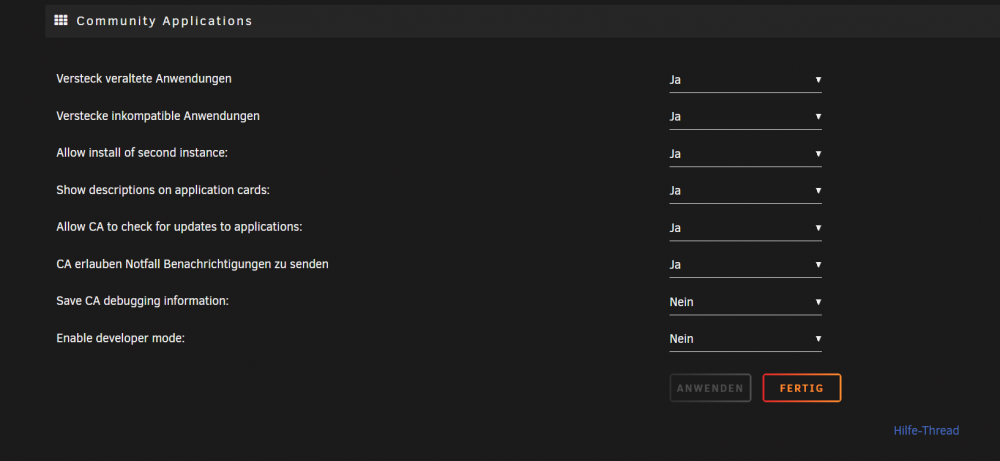Image resolution: width=1000 pixels, height=461 pixels.
Task: Click the arrow on the inkompatible Anwendungen row
Action: (x=818, y=117)
